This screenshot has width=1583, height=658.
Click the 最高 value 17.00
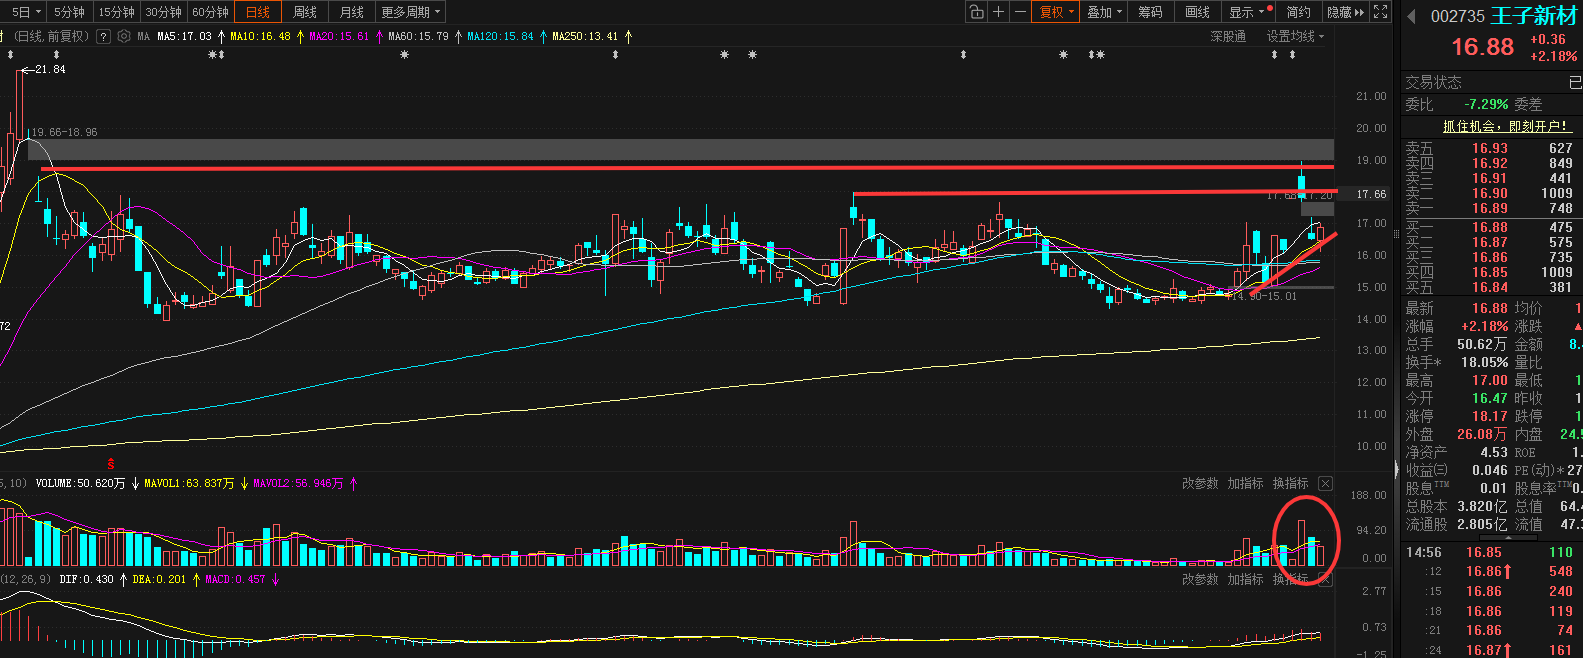[x=1489, y=380]
